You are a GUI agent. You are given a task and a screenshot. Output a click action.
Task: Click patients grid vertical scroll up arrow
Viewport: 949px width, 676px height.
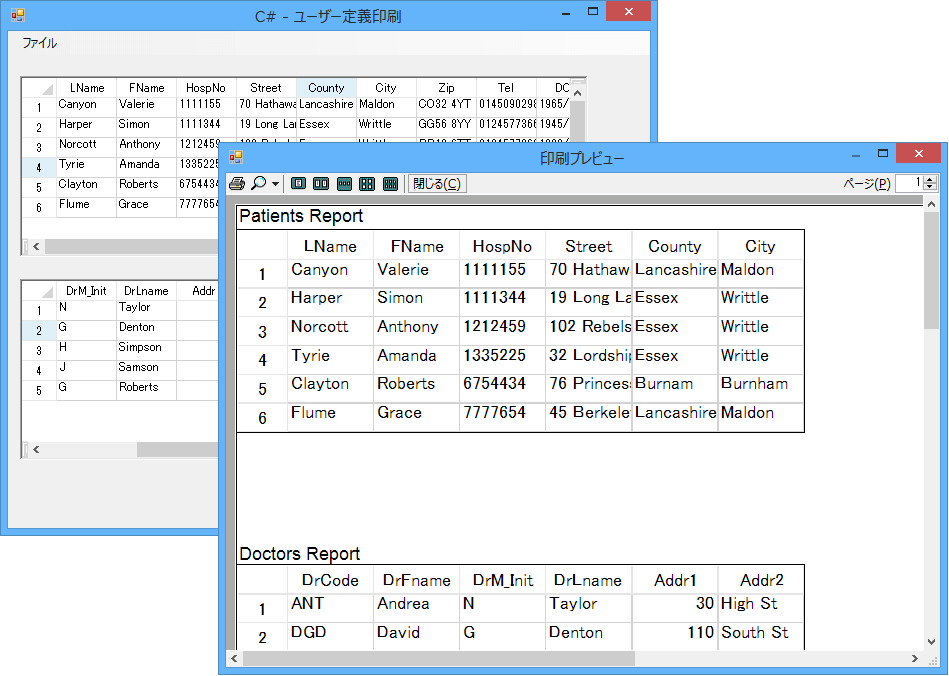tap(577, 93)
